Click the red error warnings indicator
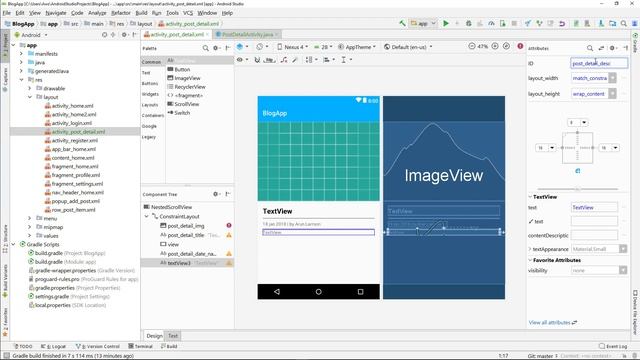The width and height of the screenshot is (640, 360). point(520,46)
